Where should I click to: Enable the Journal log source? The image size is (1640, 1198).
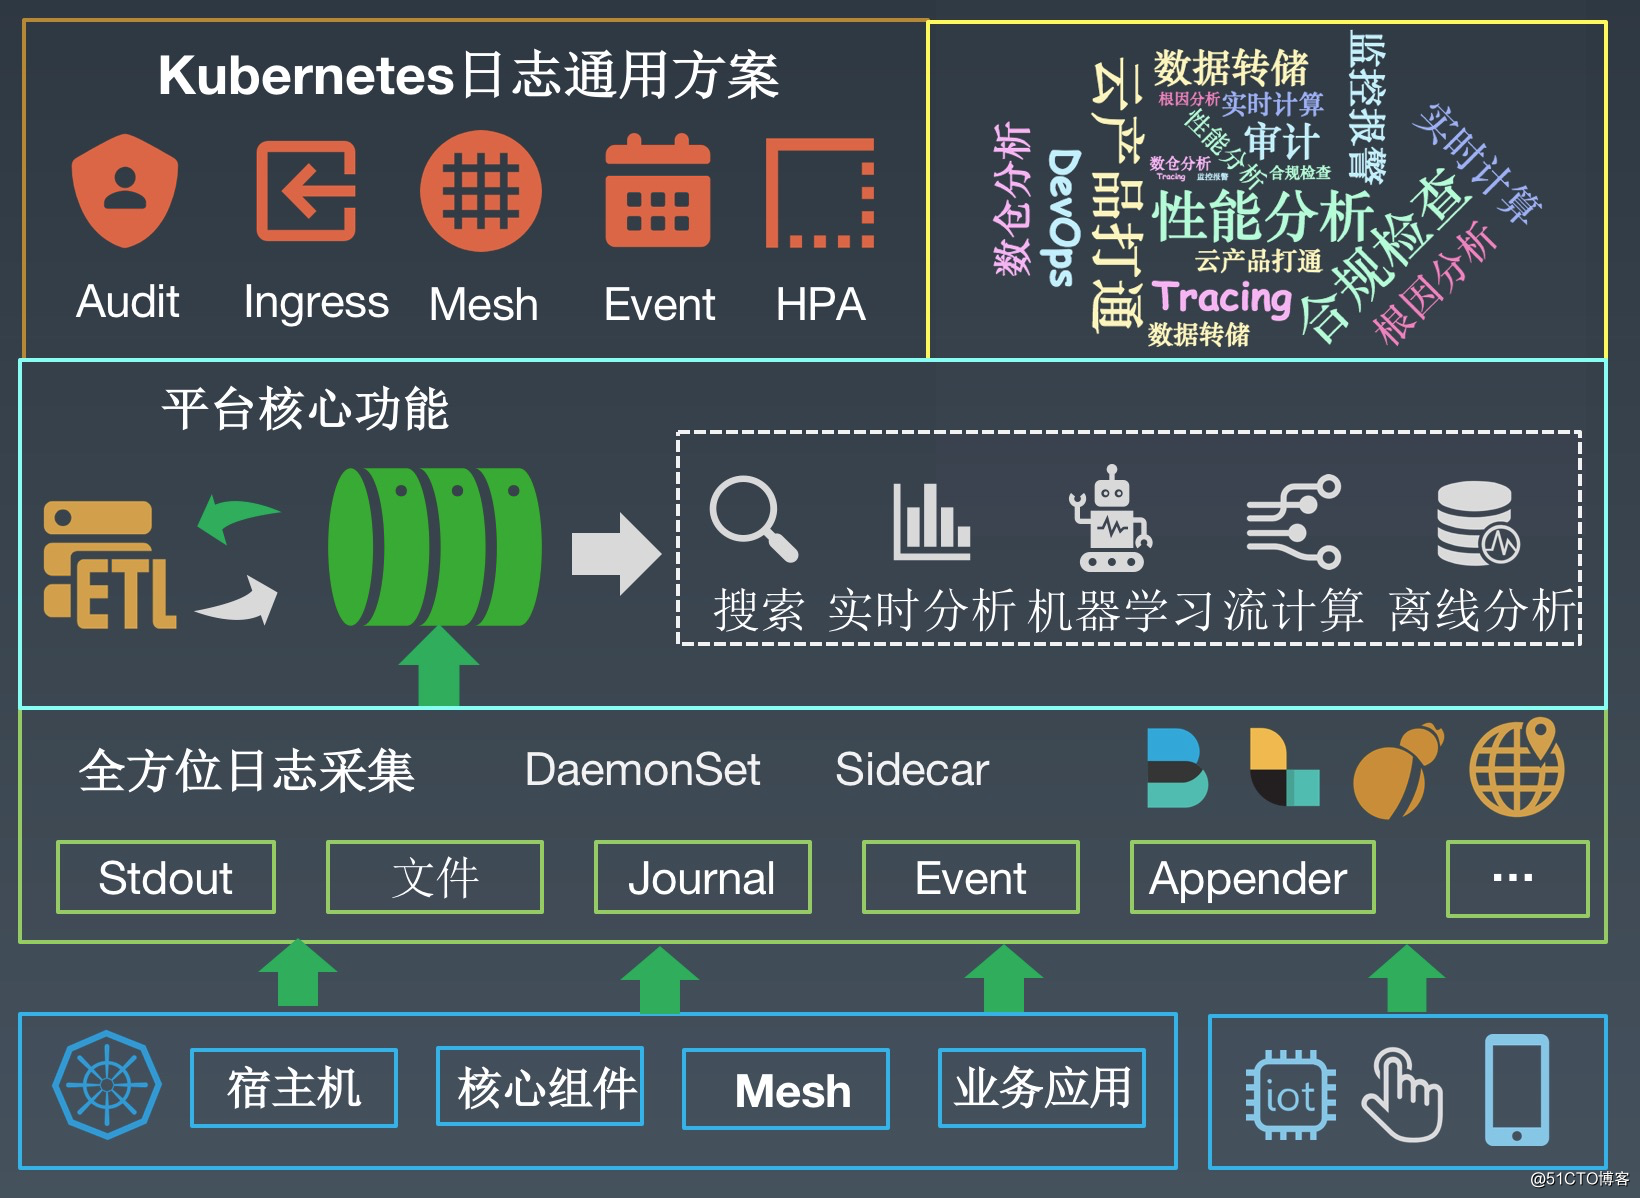point(701,878)
